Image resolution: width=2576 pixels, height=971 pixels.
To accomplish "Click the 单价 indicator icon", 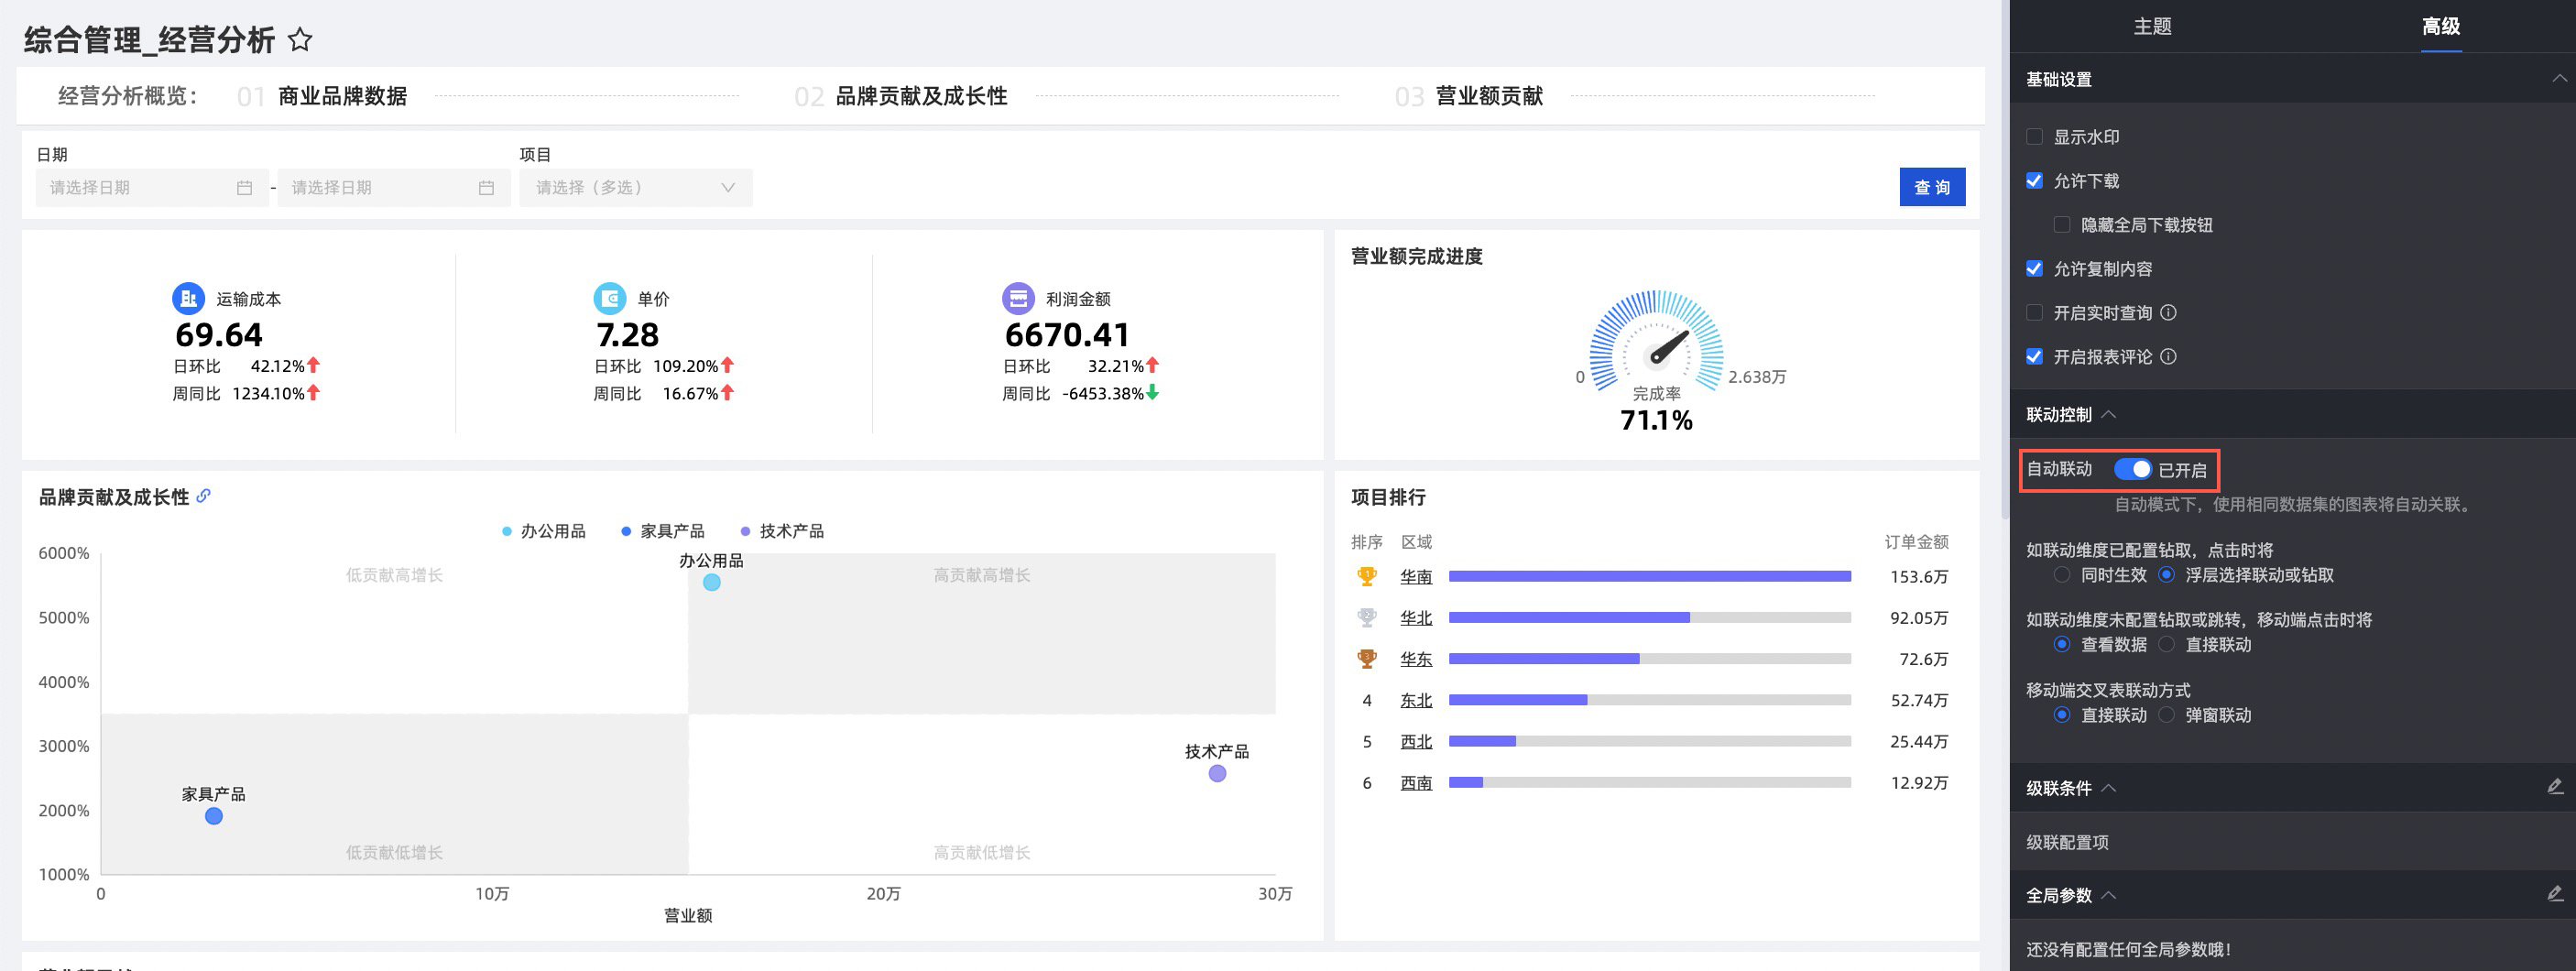I will (610, 298).
